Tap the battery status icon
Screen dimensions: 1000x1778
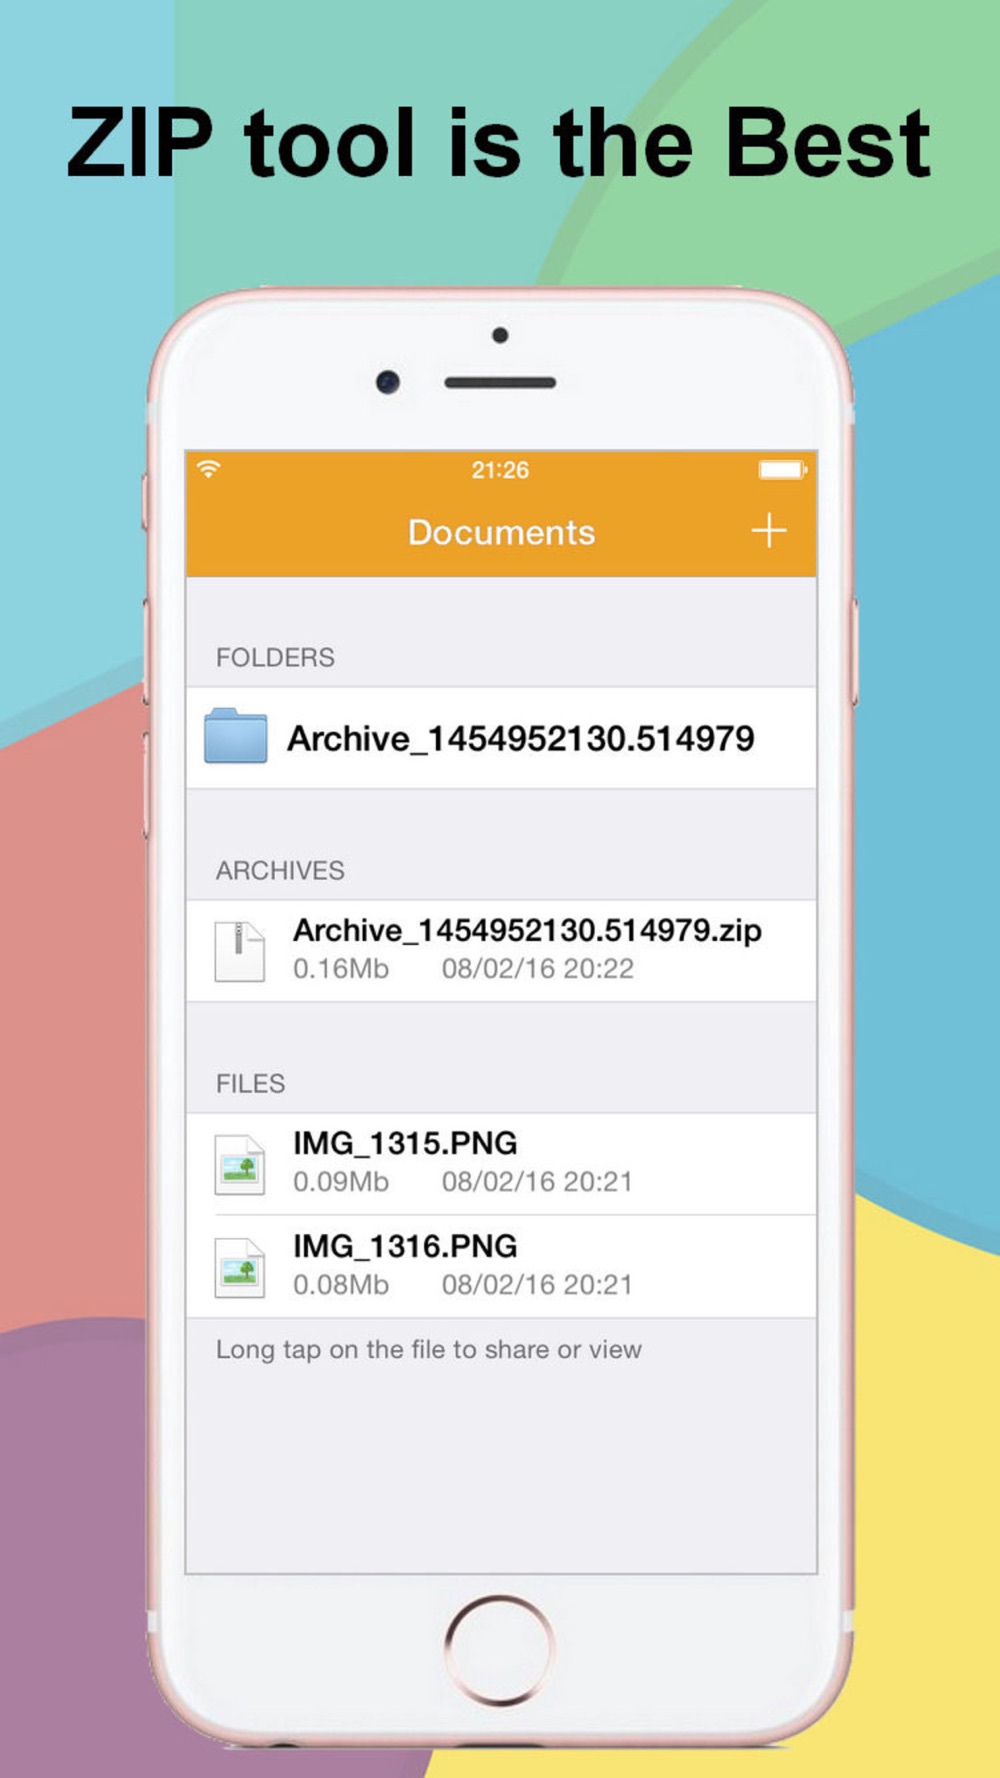click(x=783, y=469)
